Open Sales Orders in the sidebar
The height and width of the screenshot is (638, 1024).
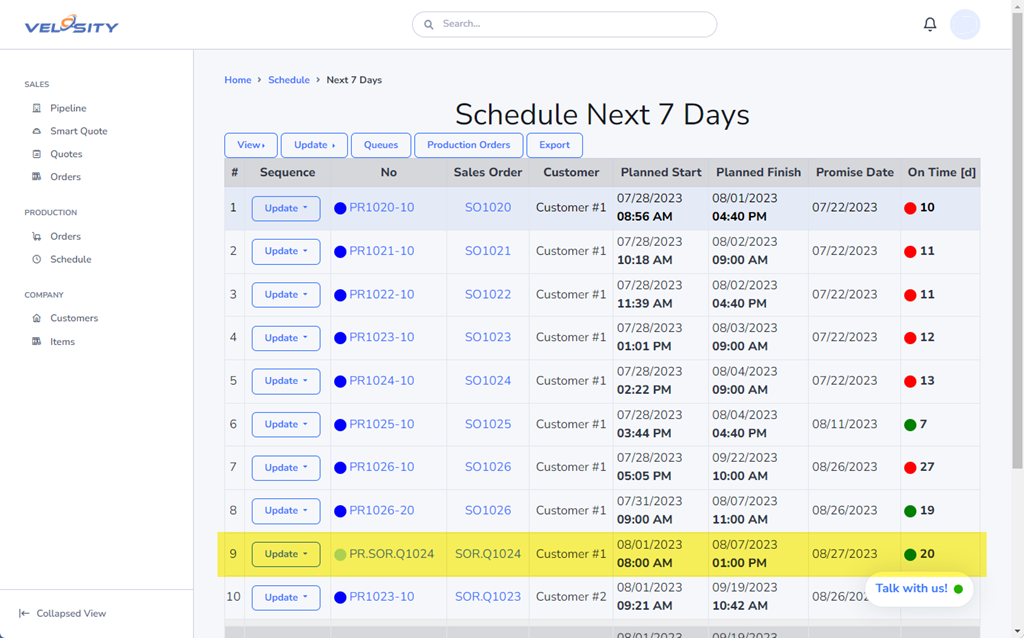coord(65,177)
